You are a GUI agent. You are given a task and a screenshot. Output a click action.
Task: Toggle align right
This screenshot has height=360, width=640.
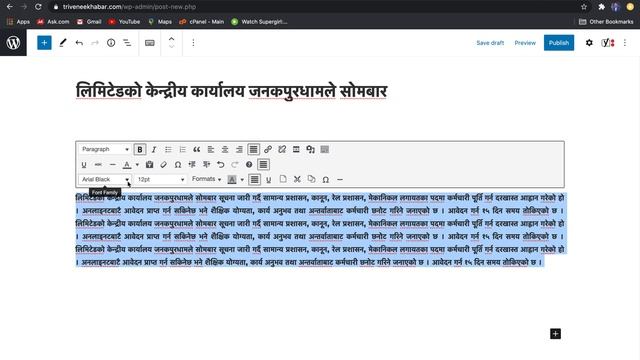[239, 149]
